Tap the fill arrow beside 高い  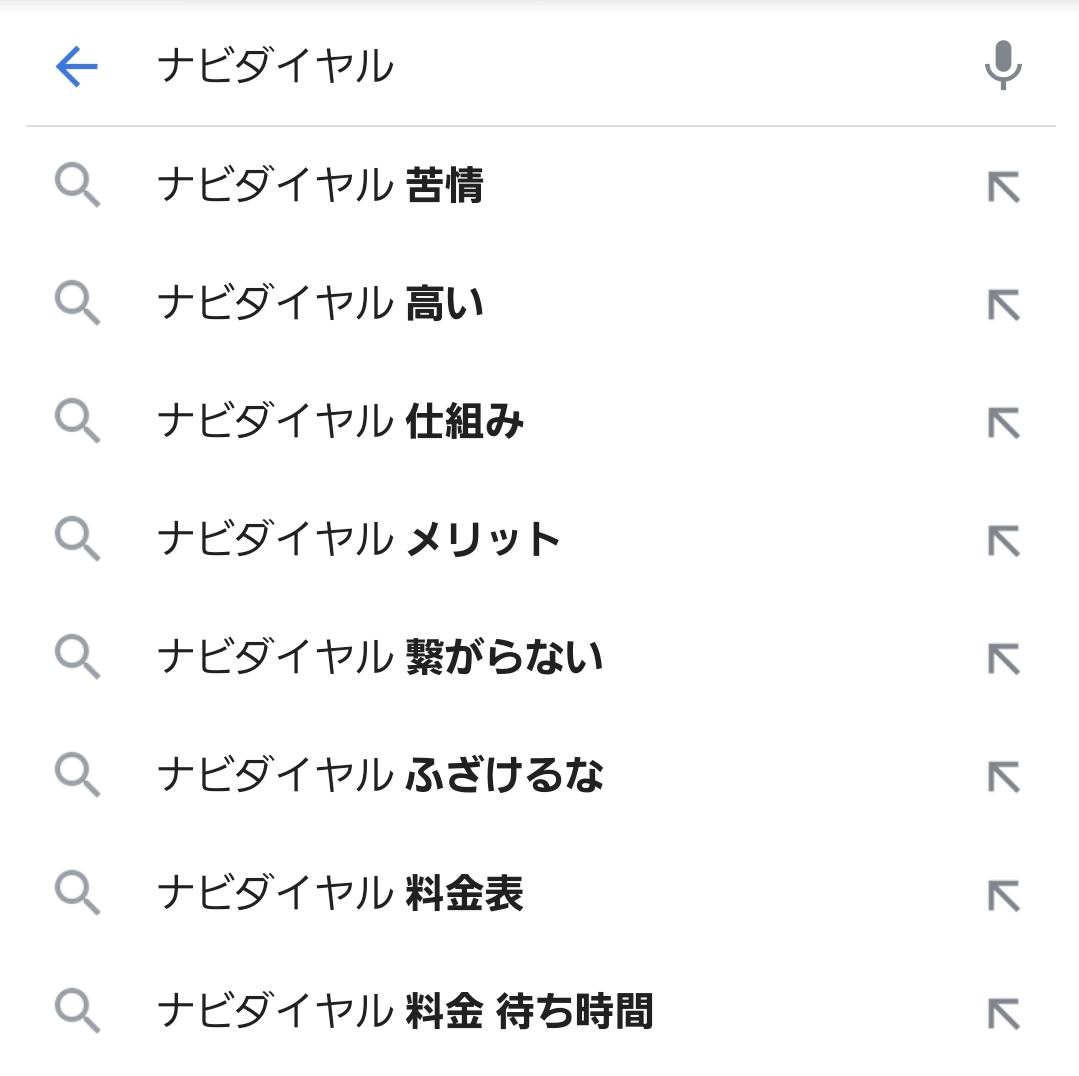pos(1003,304)
